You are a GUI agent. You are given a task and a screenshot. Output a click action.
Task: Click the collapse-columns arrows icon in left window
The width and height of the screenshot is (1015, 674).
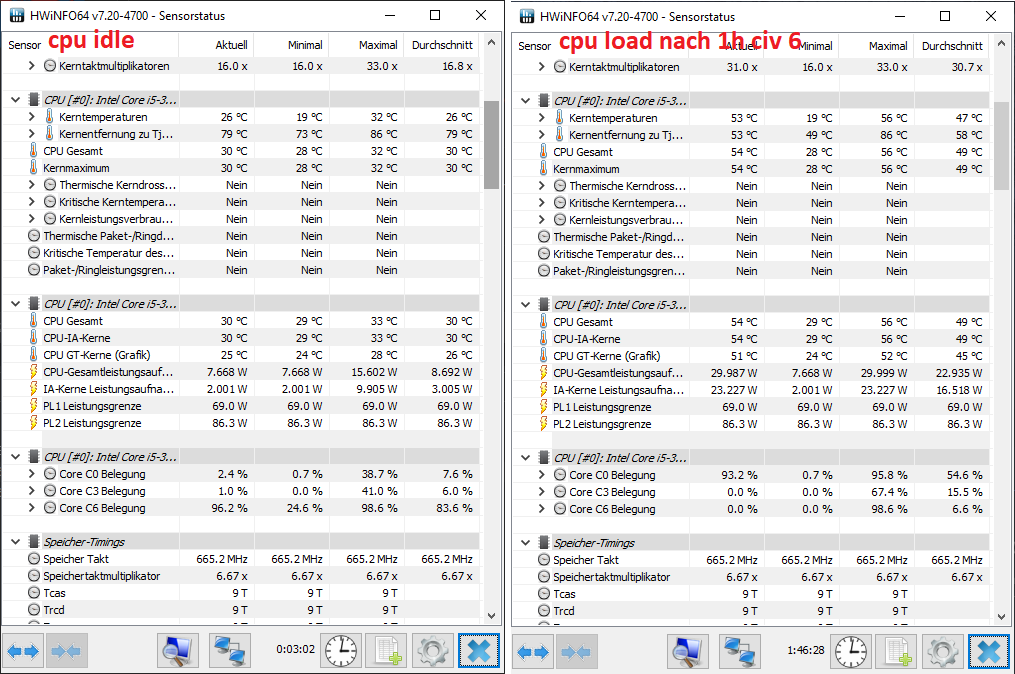(66, 650)
